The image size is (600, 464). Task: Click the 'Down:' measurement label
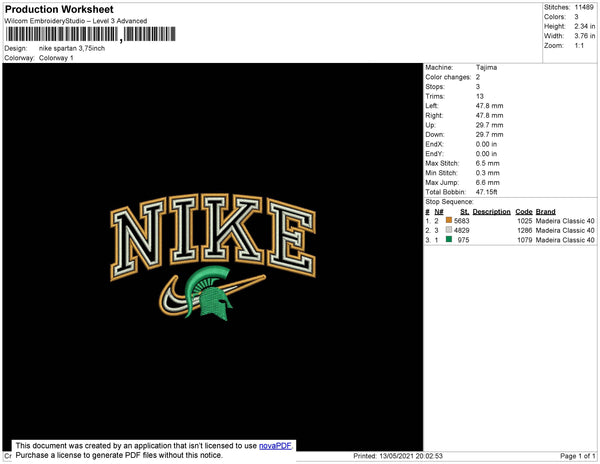tap(435, 135)
